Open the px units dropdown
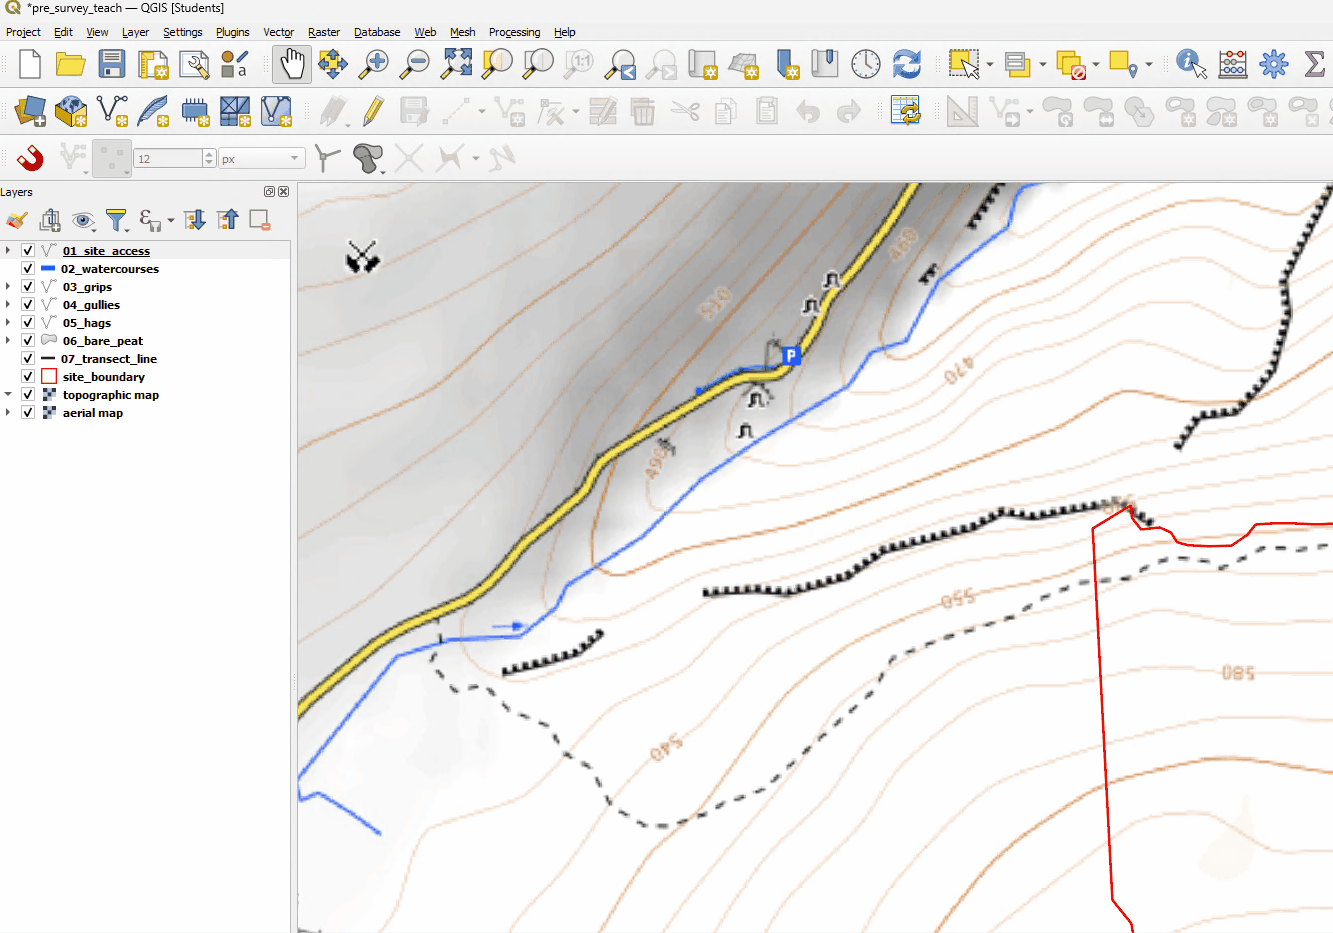The height and width of the screenshot is (933, 1333). point(294,159)
